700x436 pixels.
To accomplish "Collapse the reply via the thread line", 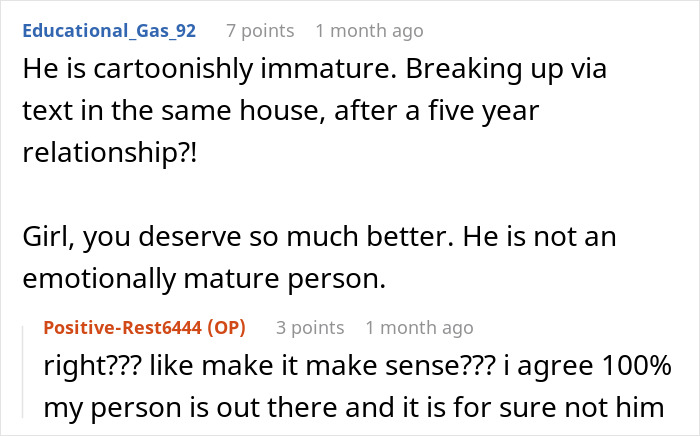I will 23,372.
